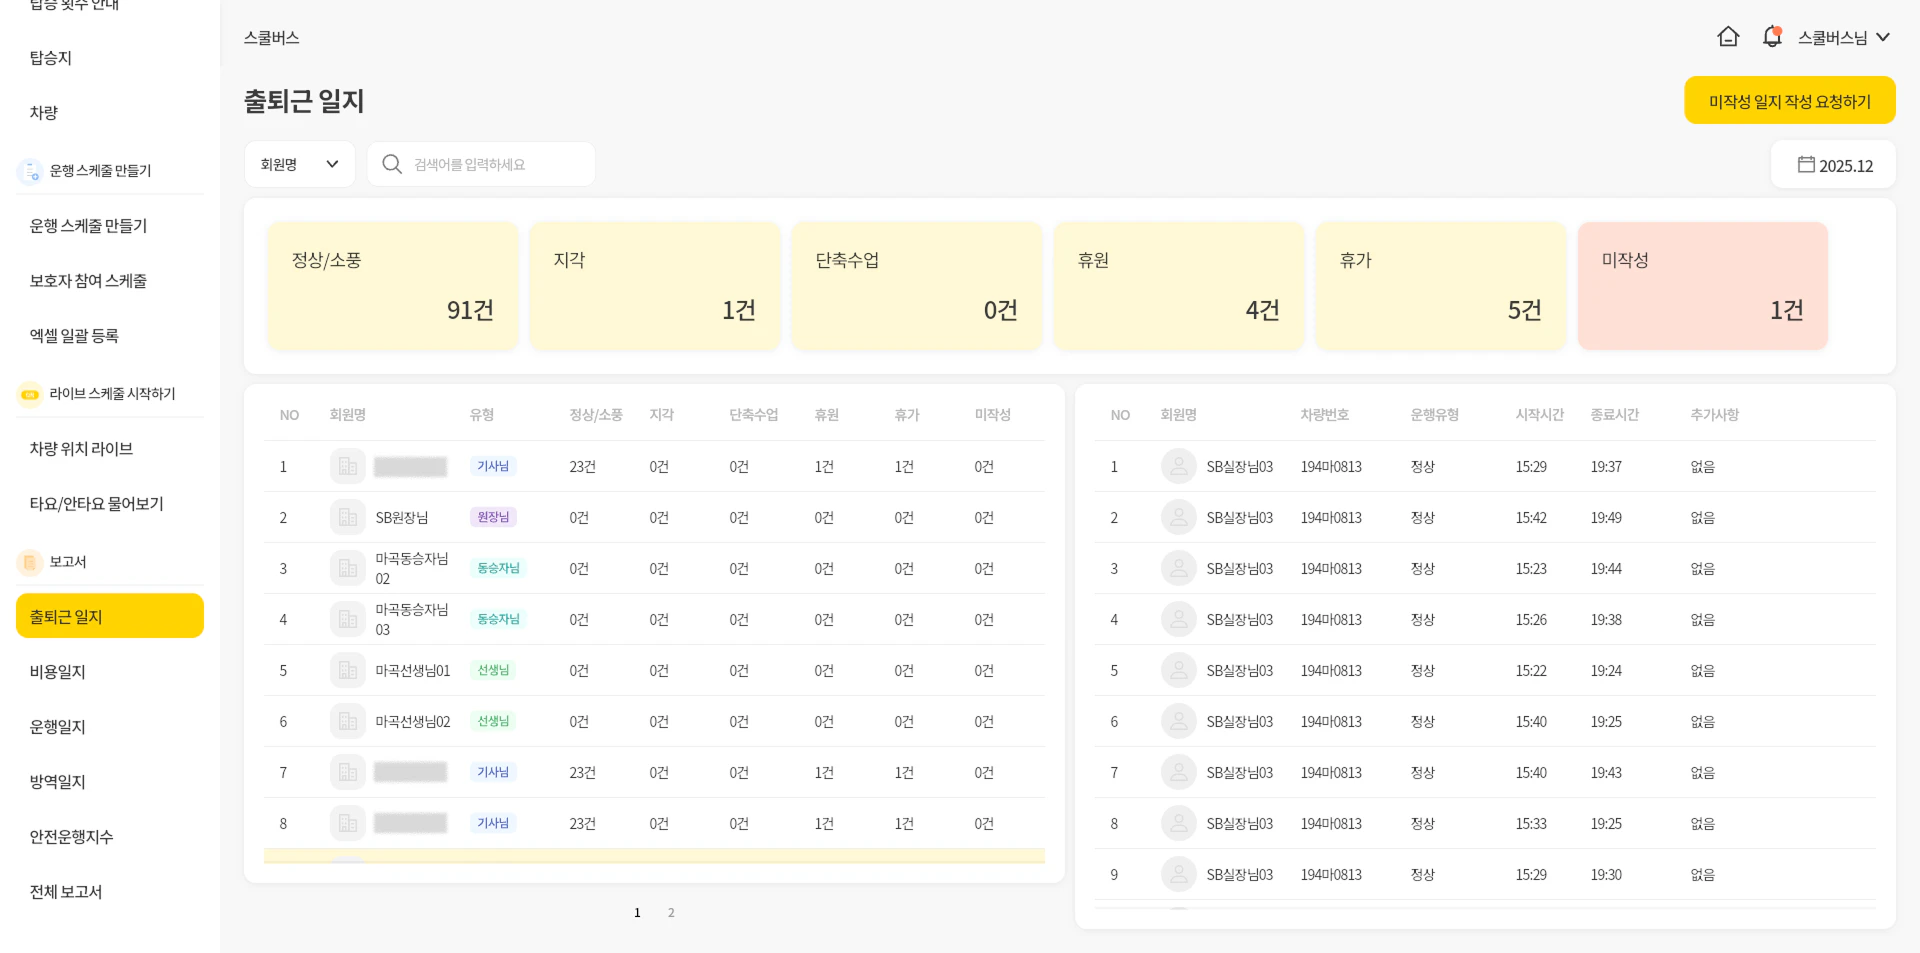Go to 차량 위치 라이브 menu

81,449
